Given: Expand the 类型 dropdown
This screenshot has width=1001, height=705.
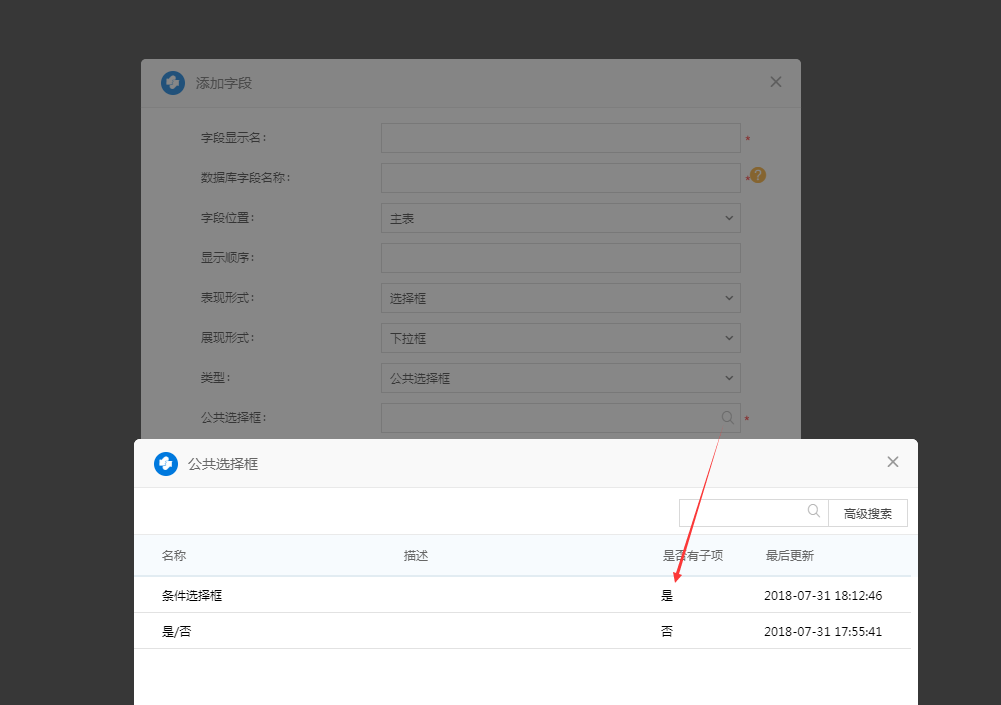Looking at the screenshot, I should (x=560, y=378).
